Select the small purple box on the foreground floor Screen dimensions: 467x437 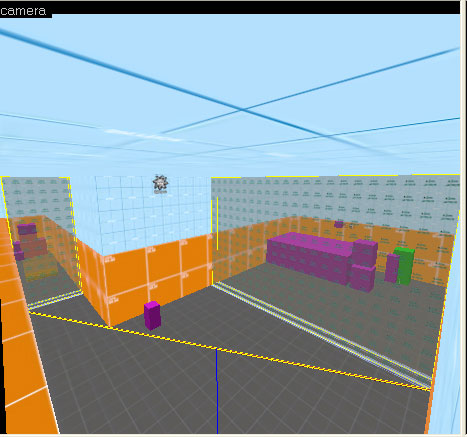click(152, 315)
